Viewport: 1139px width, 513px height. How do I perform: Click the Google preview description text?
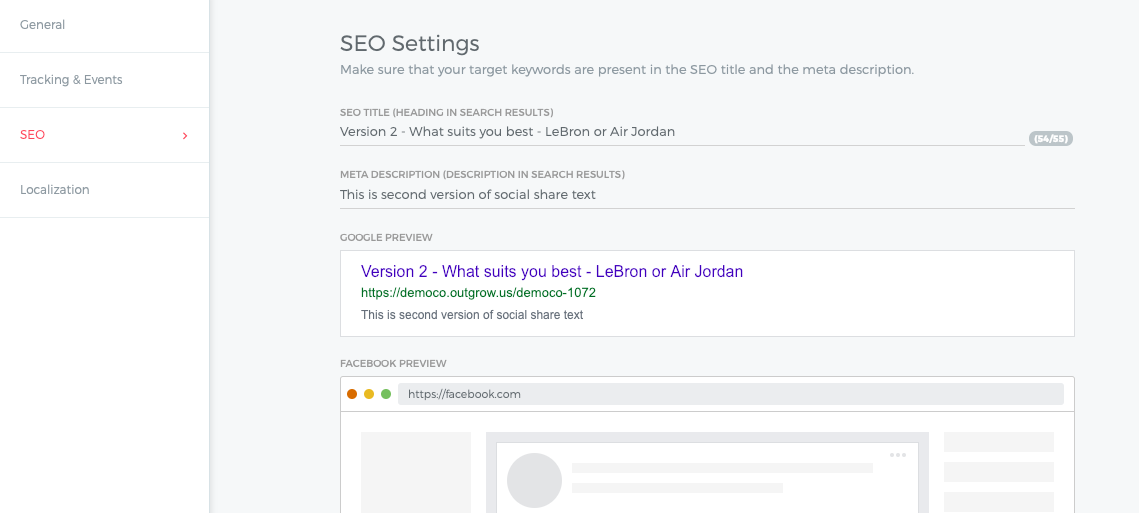(471, 315)
